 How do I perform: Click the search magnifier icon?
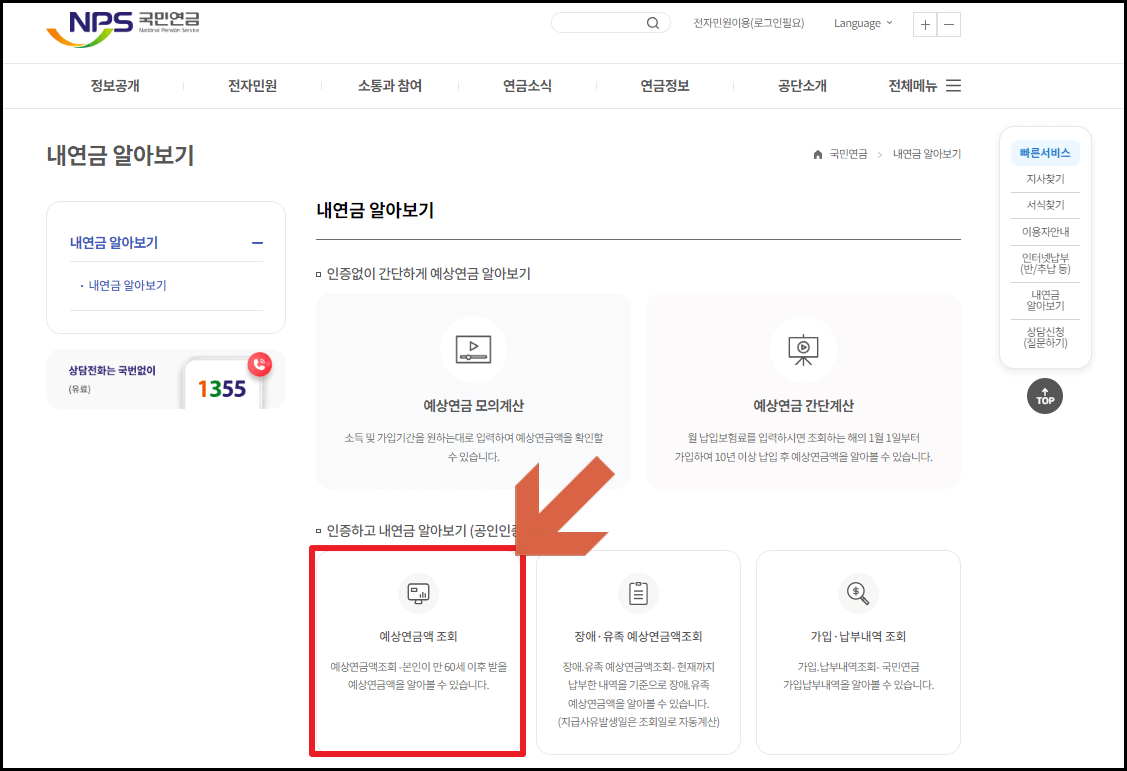[654, 22]
